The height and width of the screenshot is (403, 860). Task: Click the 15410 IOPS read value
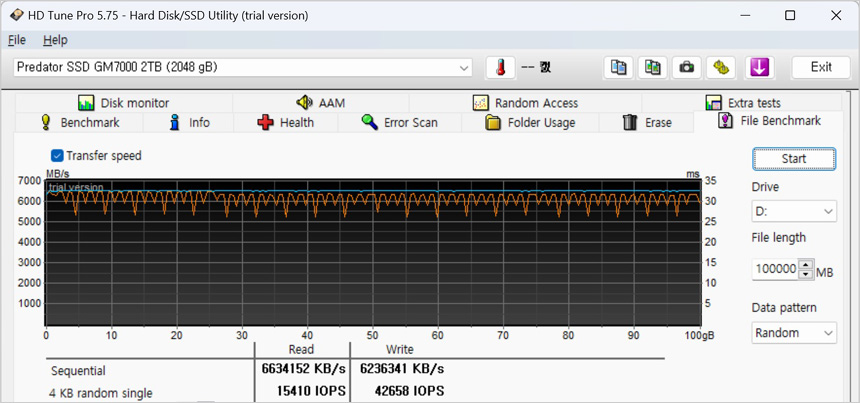pyautogui.click(x=313, y=391)
